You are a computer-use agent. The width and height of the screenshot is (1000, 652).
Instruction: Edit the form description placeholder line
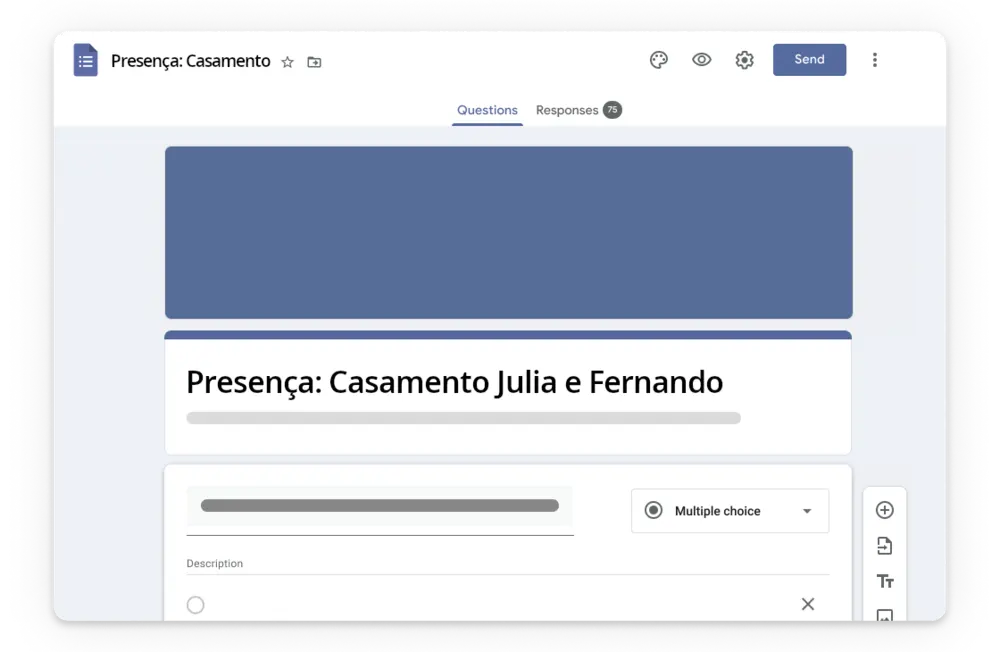(x=464, y=418)
